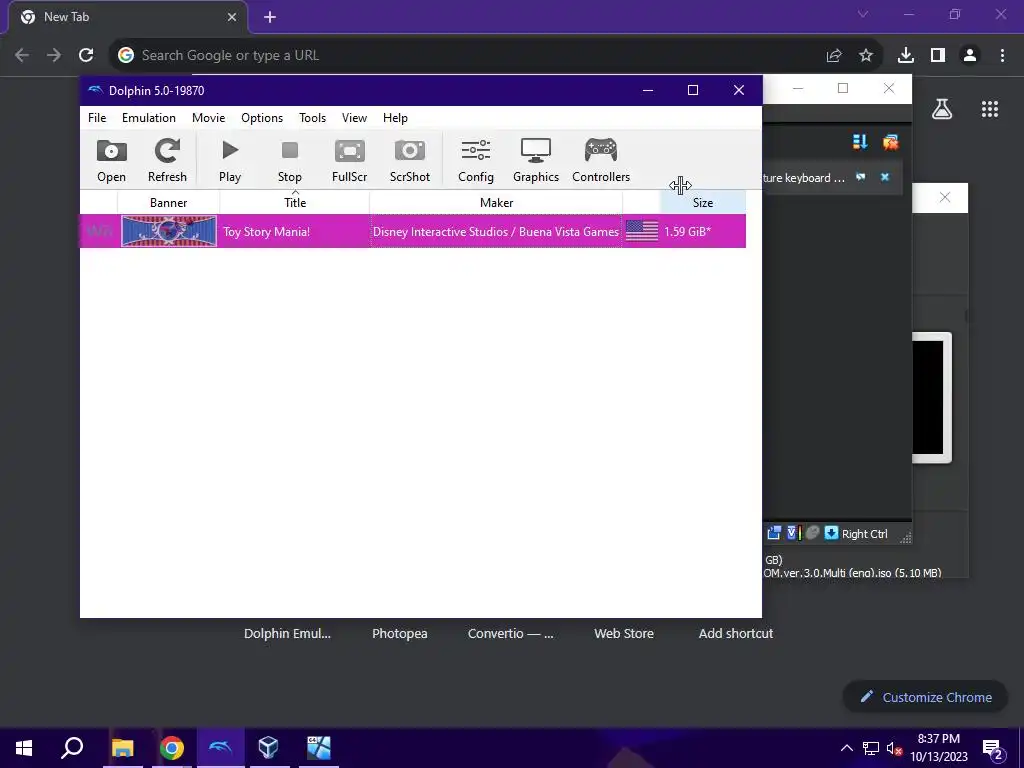Click Customize Chrome button

pyautogui.click(x=925, y=697)
